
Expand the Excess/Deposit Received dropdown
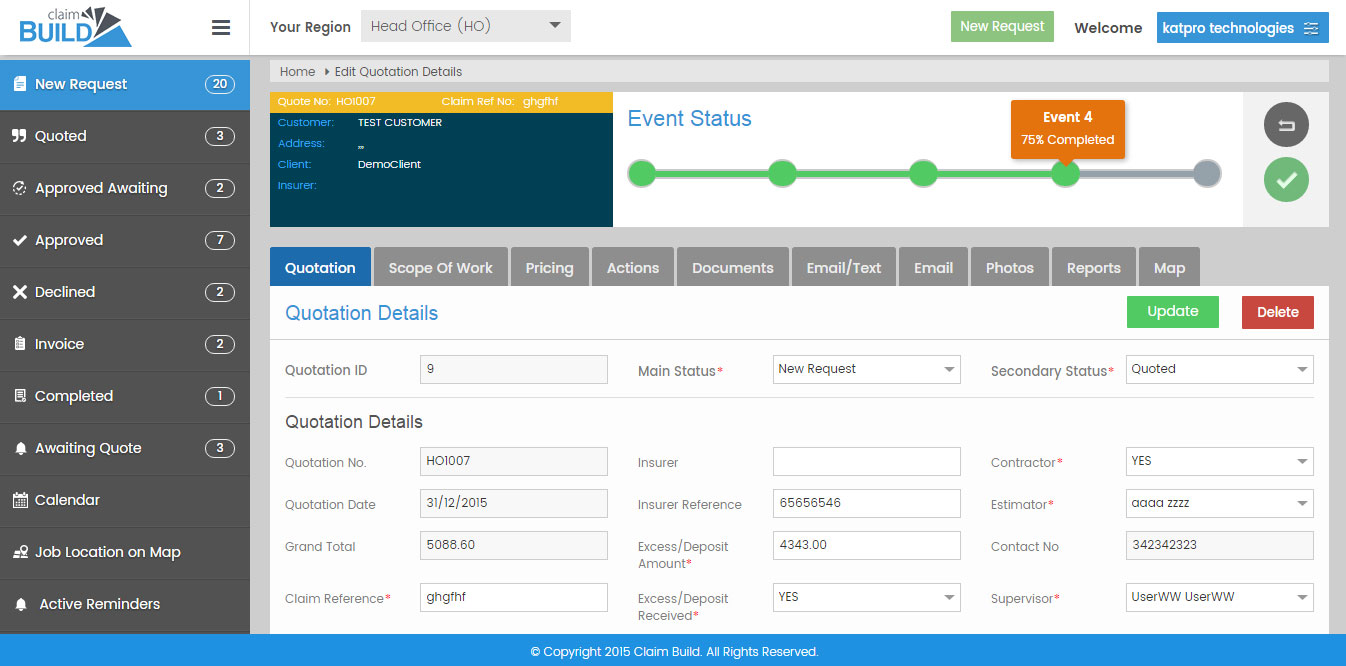tap(866, 597)
